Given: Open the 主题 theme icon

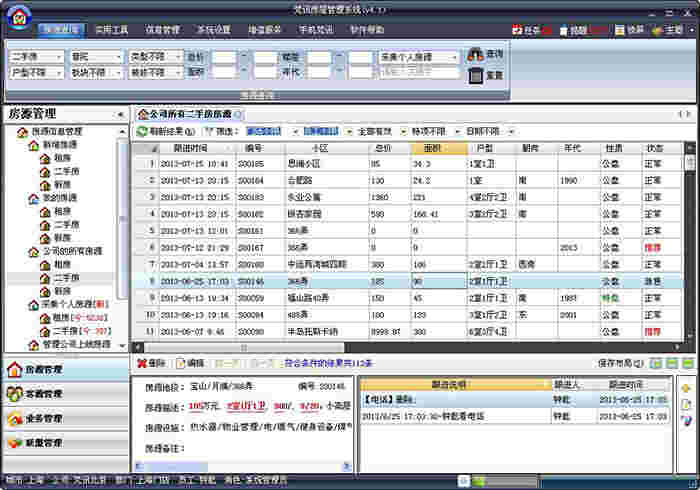Looking at the screenshot, I should pyautogui.click(x=657, y=30).
